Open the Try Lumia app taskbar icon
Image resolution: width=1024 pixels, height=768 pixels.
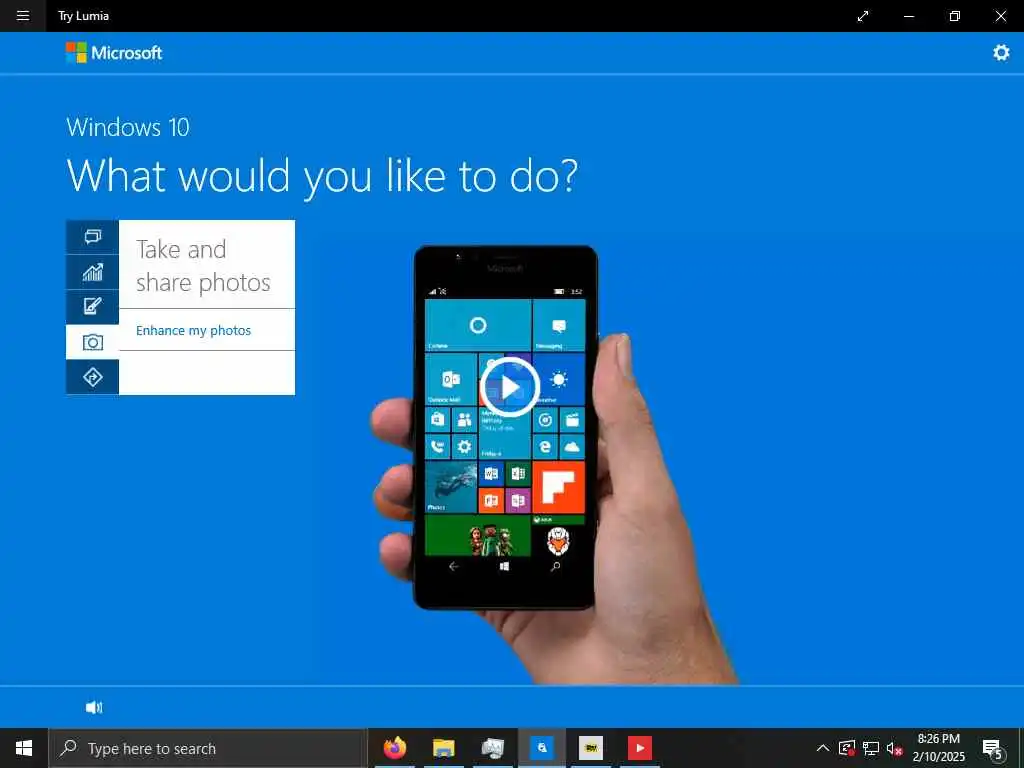541,748
